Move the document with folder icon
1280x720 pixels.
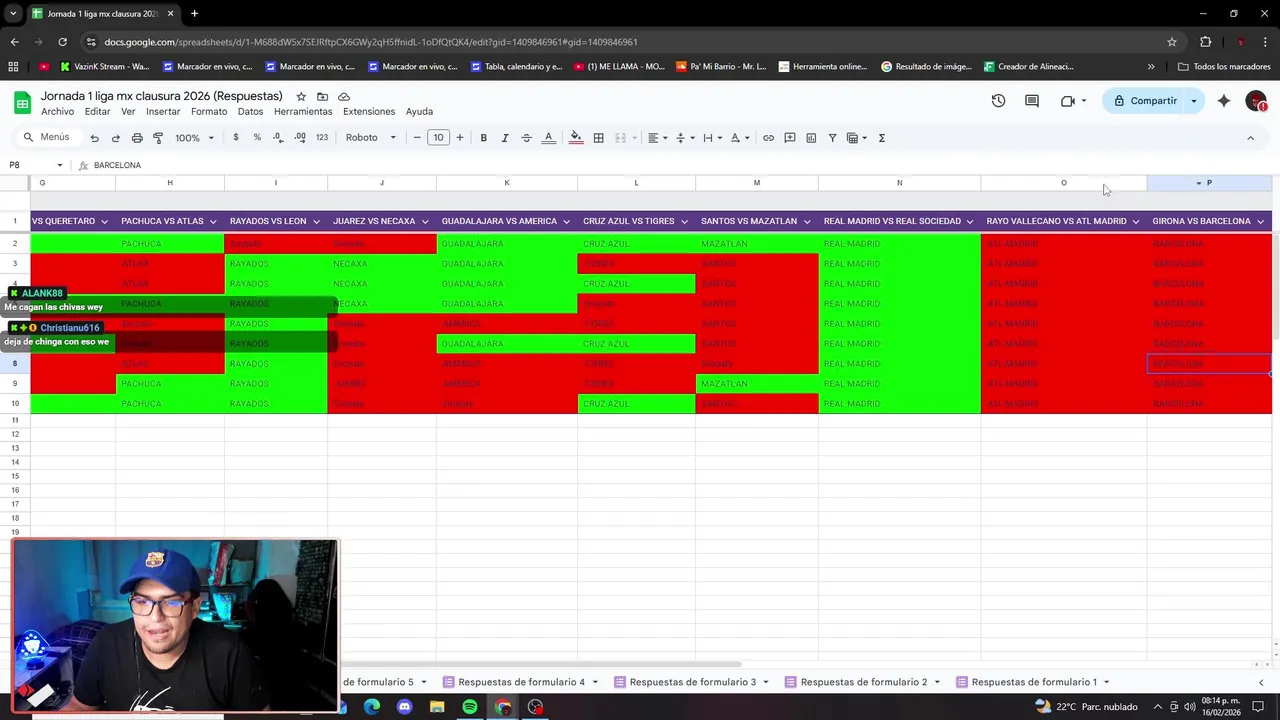[x=322, y=96]
